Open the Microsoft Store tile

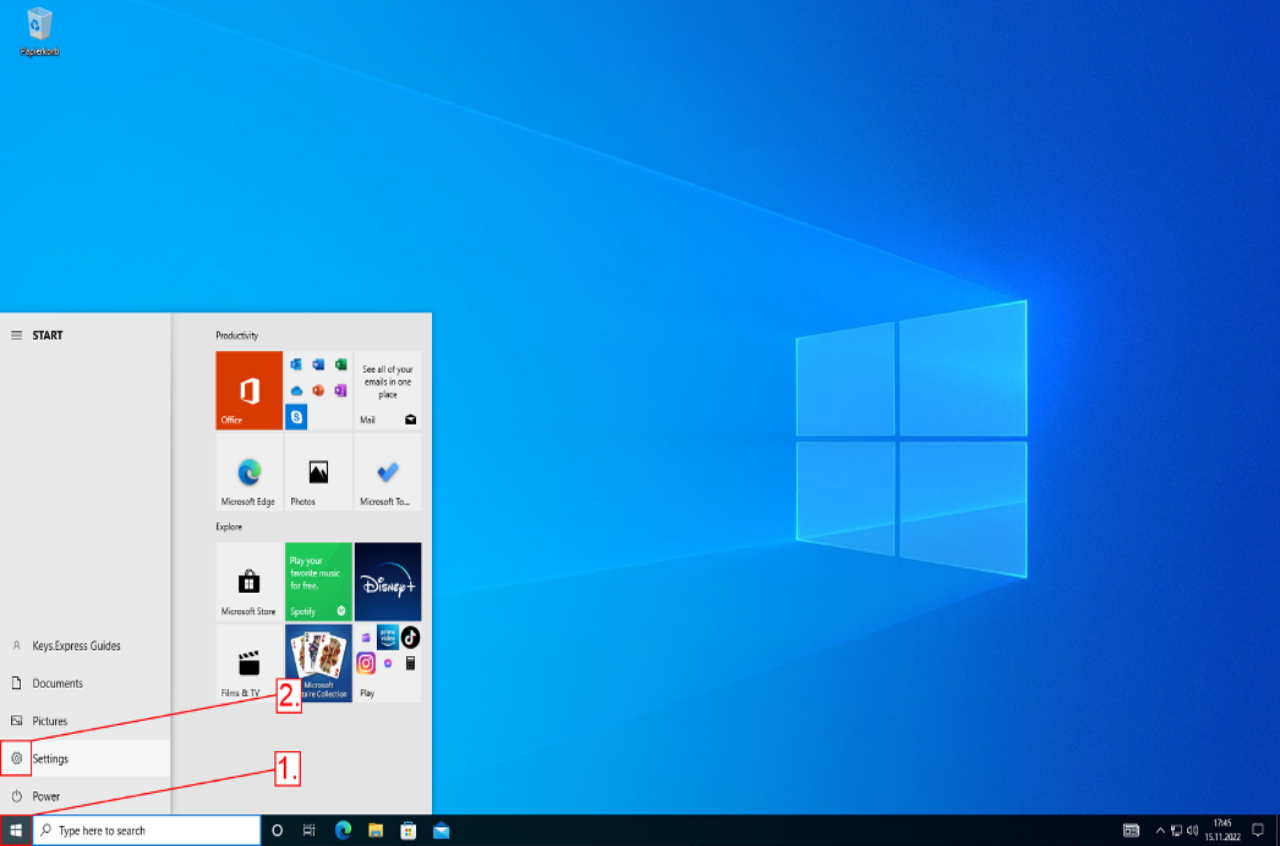point(249,582)
